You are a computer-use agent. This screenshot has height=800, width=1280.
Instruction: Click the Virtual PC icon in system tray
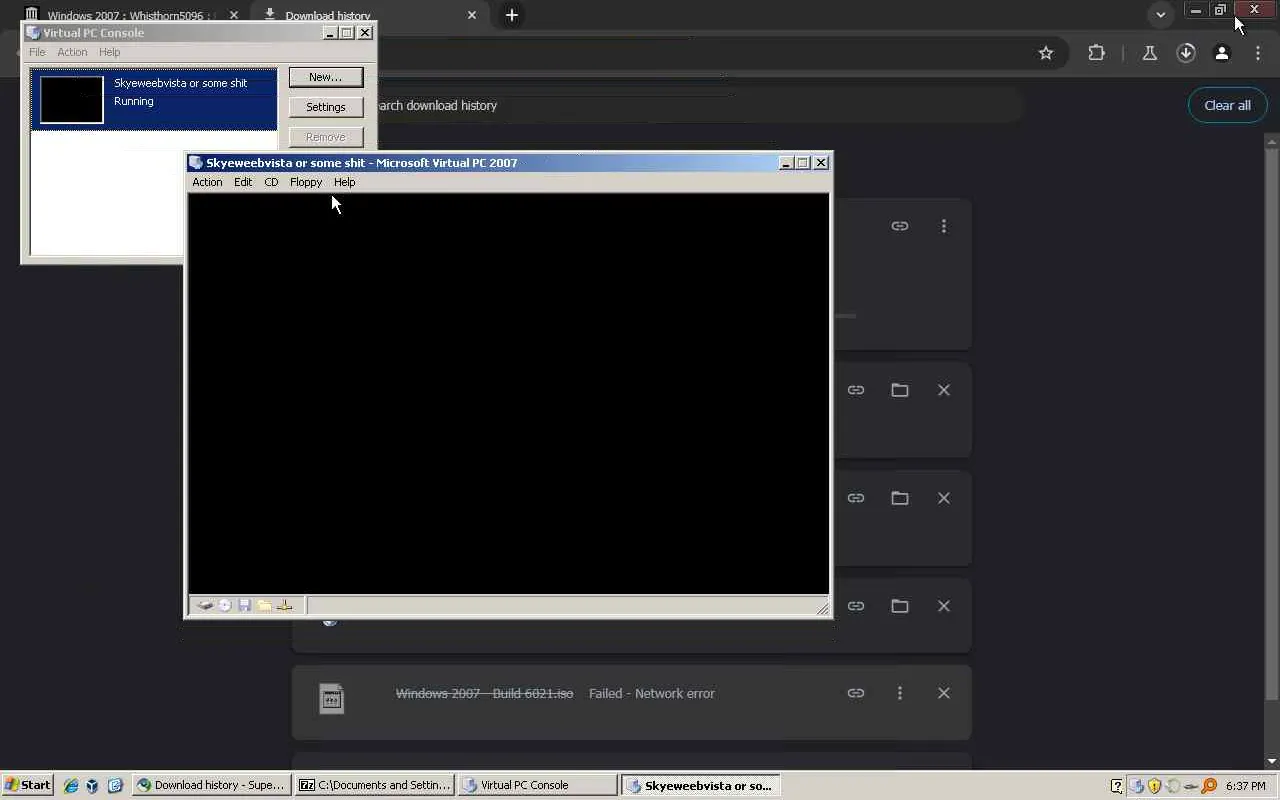click(1137, 786)
